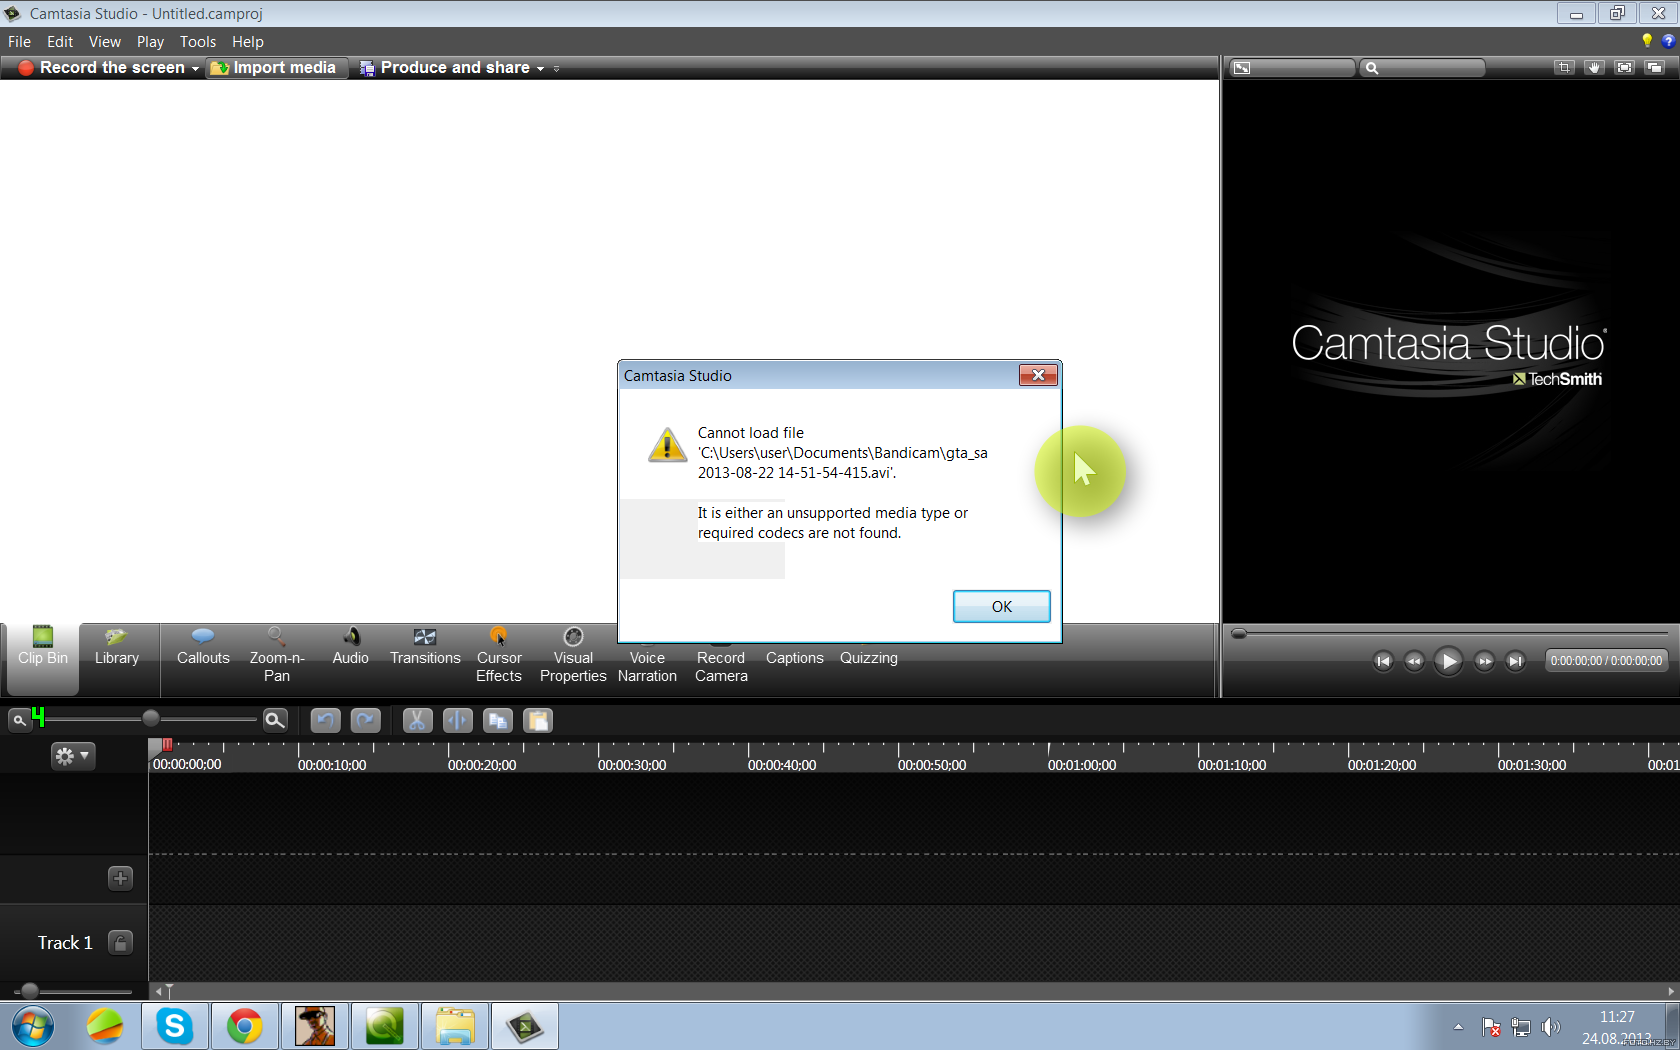Expand Produce and share dropdown arrow
Screen dimensions: 1680x1050
(x=540, y=69)
